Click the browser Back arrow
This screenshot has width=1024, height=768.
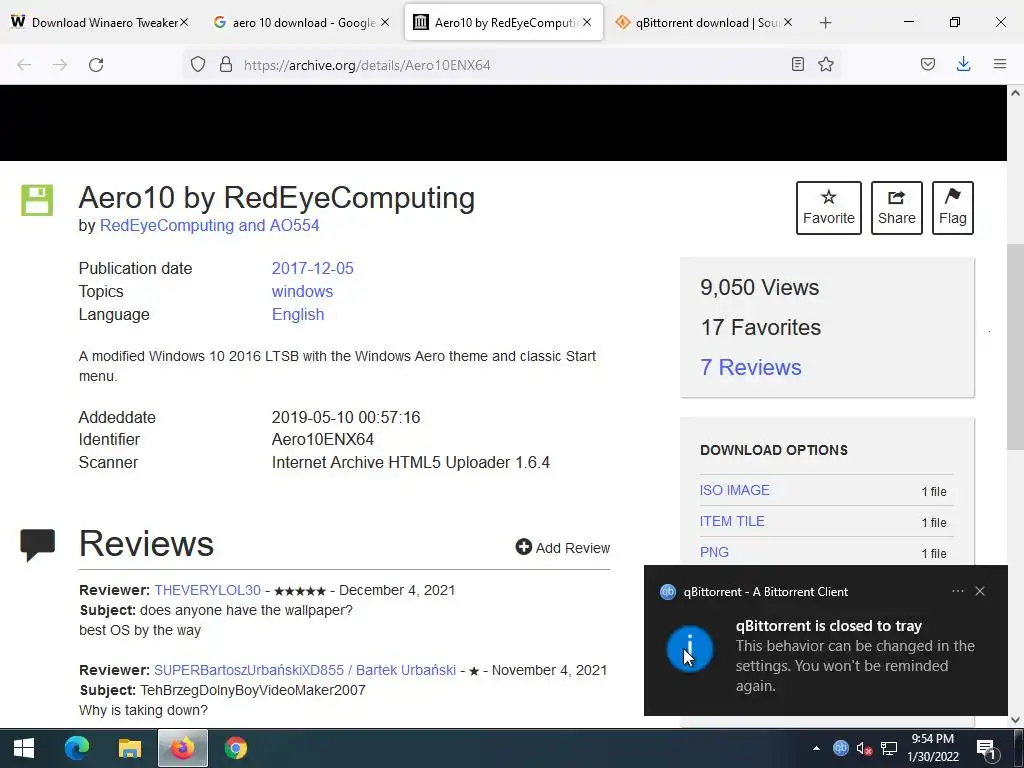coord(24,65)
